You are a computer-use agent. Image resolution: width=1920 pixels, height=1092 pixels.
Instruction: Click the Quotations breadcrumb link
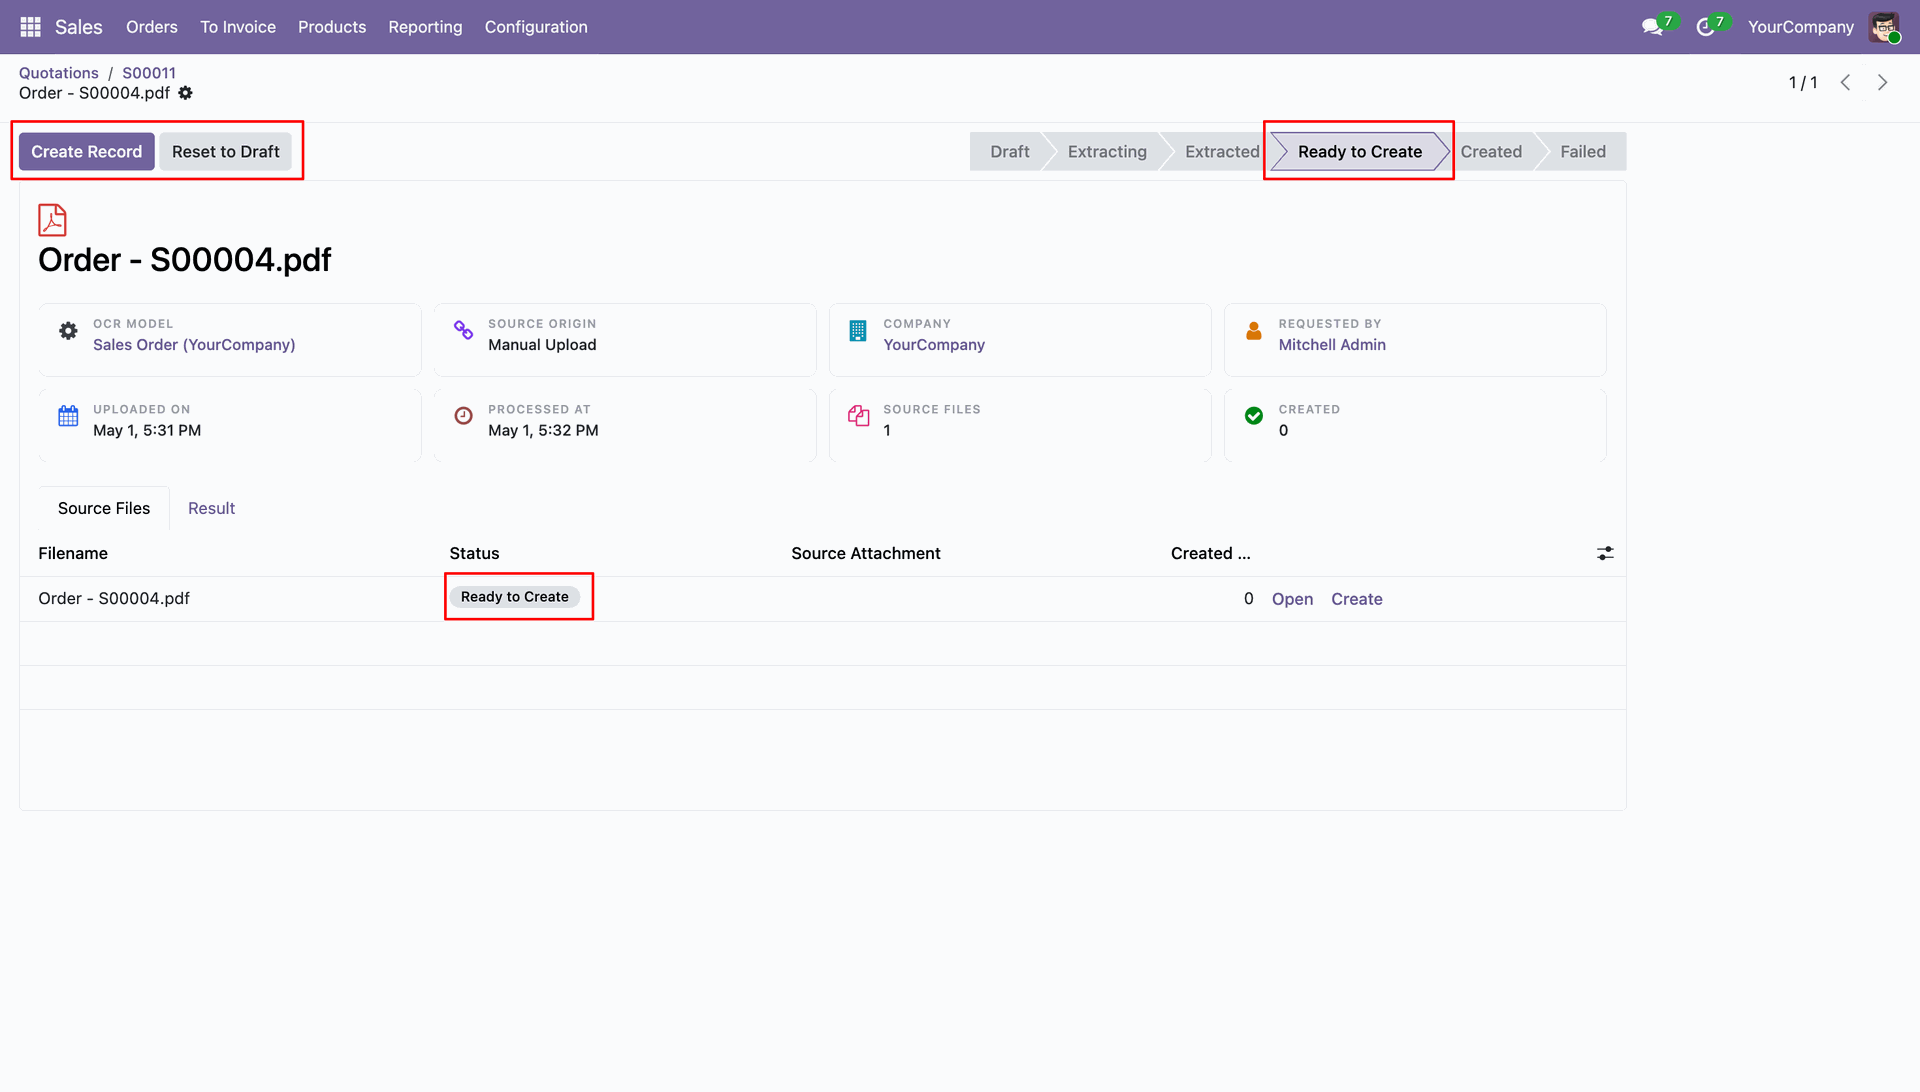tap(59, 73)
